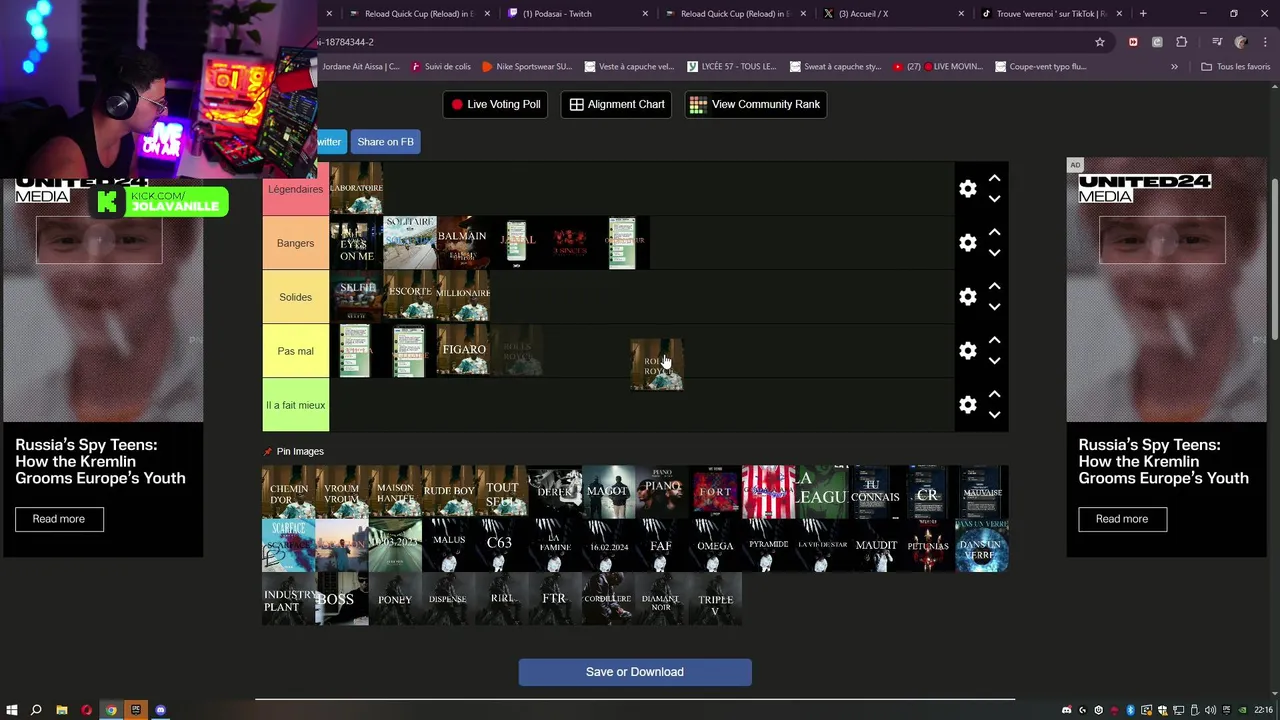
Task: Select LABORATOIRE in Légendaires tier
Action: tap(356, 189)
